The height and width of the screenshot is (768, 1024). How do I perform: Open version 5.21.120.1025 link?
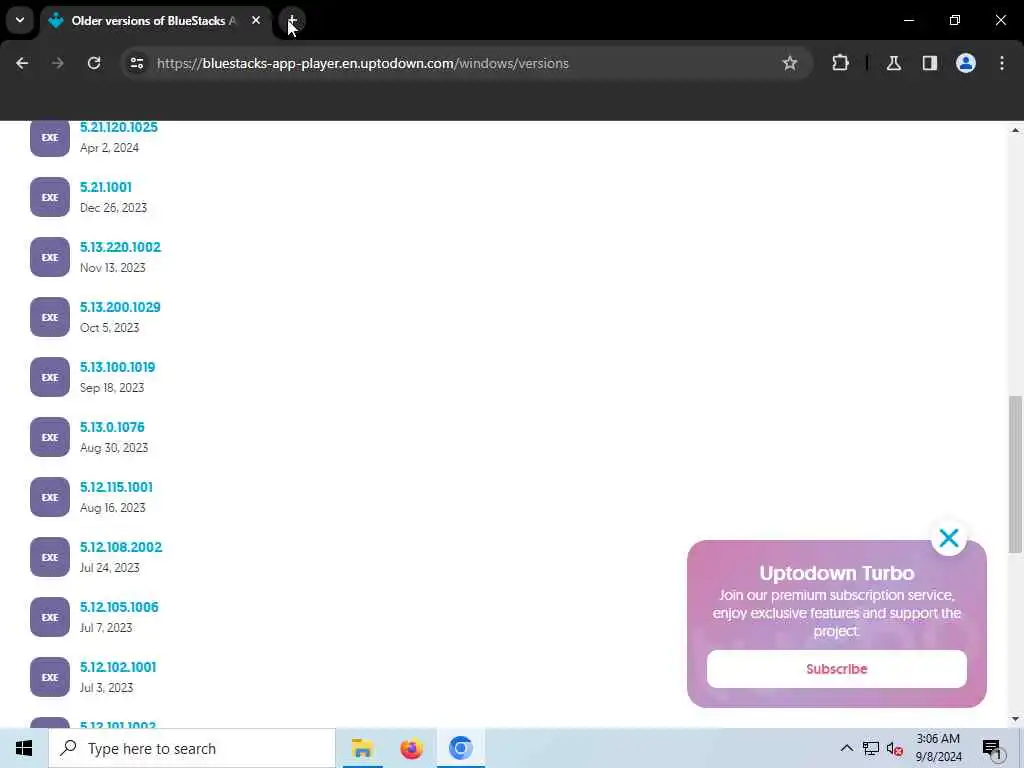(x=119, y=127)
